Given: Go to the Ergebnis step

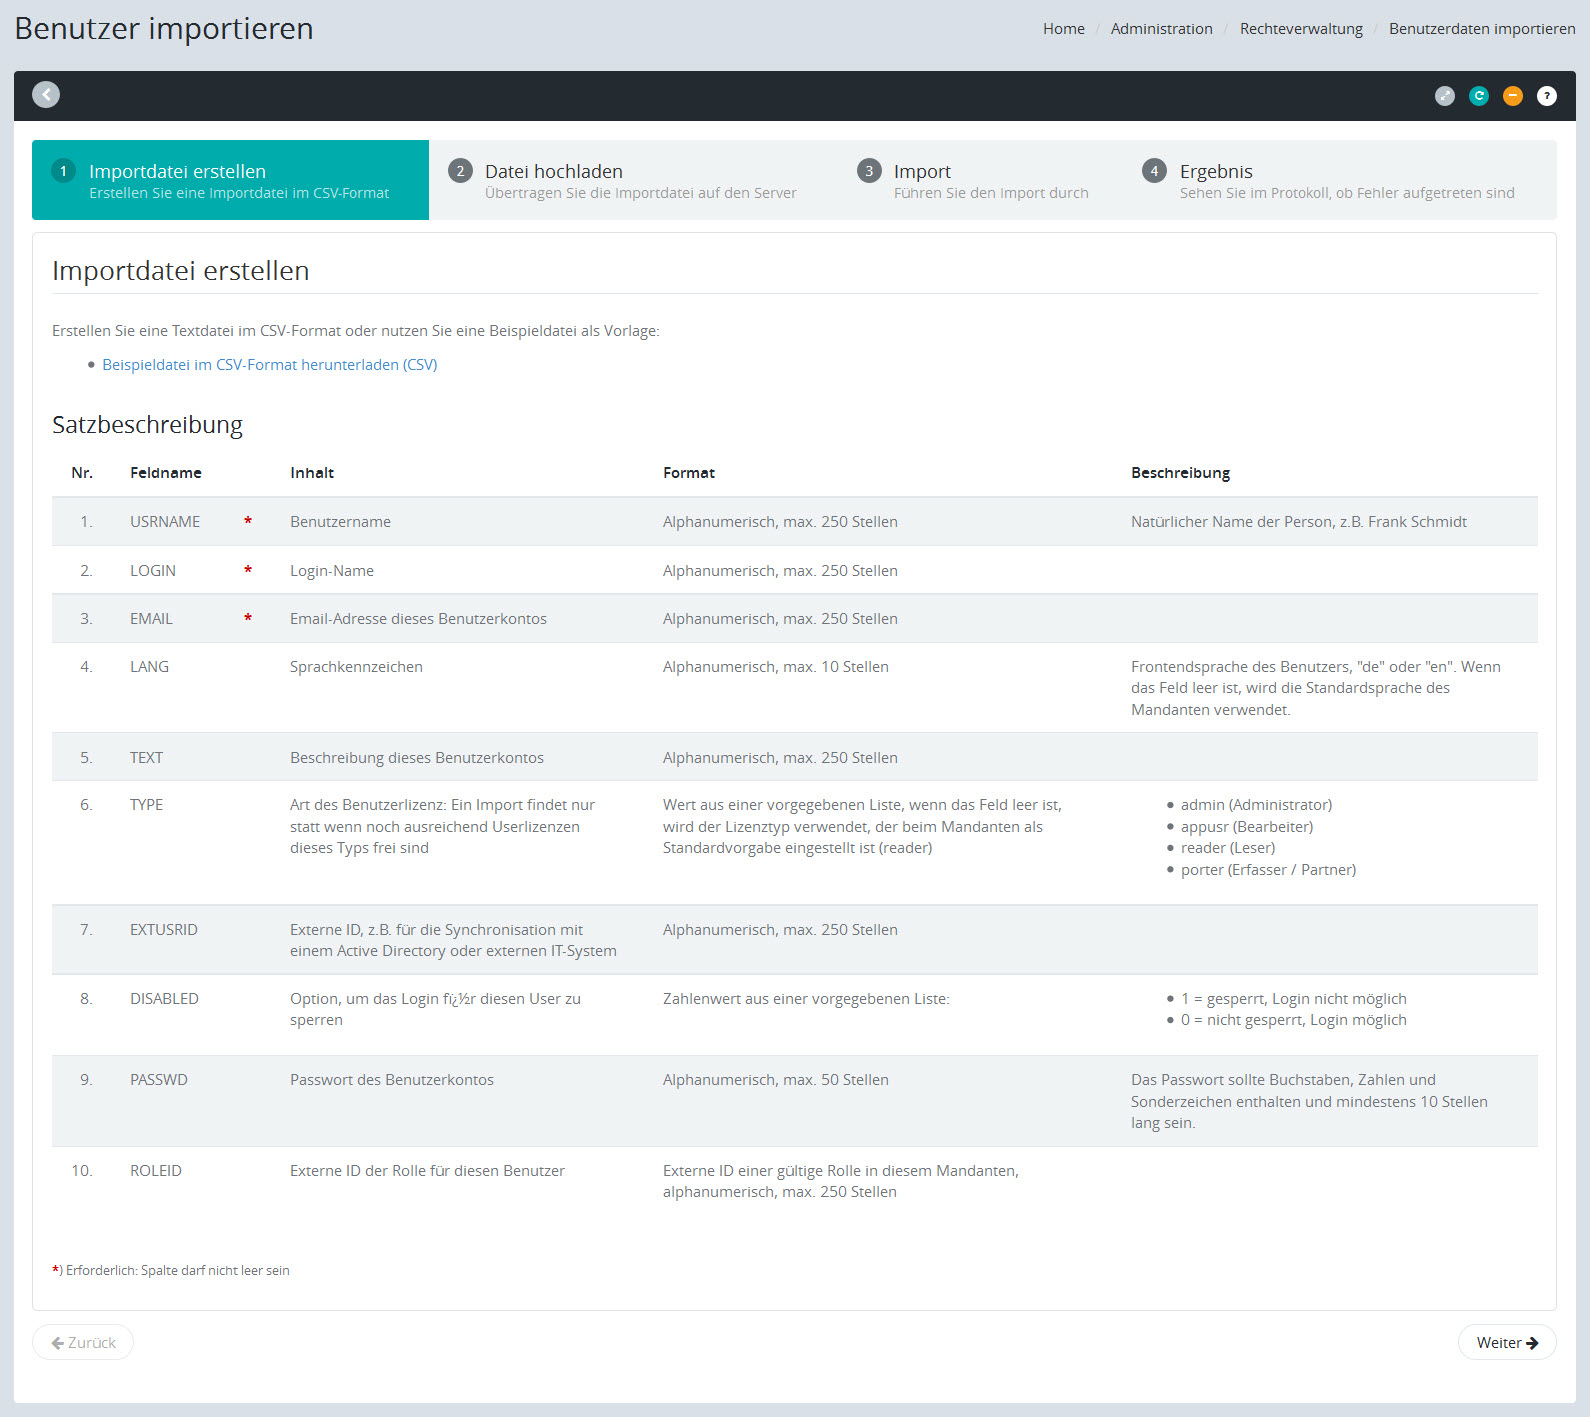Looking at the screenshot, I should pos(1215,172).
